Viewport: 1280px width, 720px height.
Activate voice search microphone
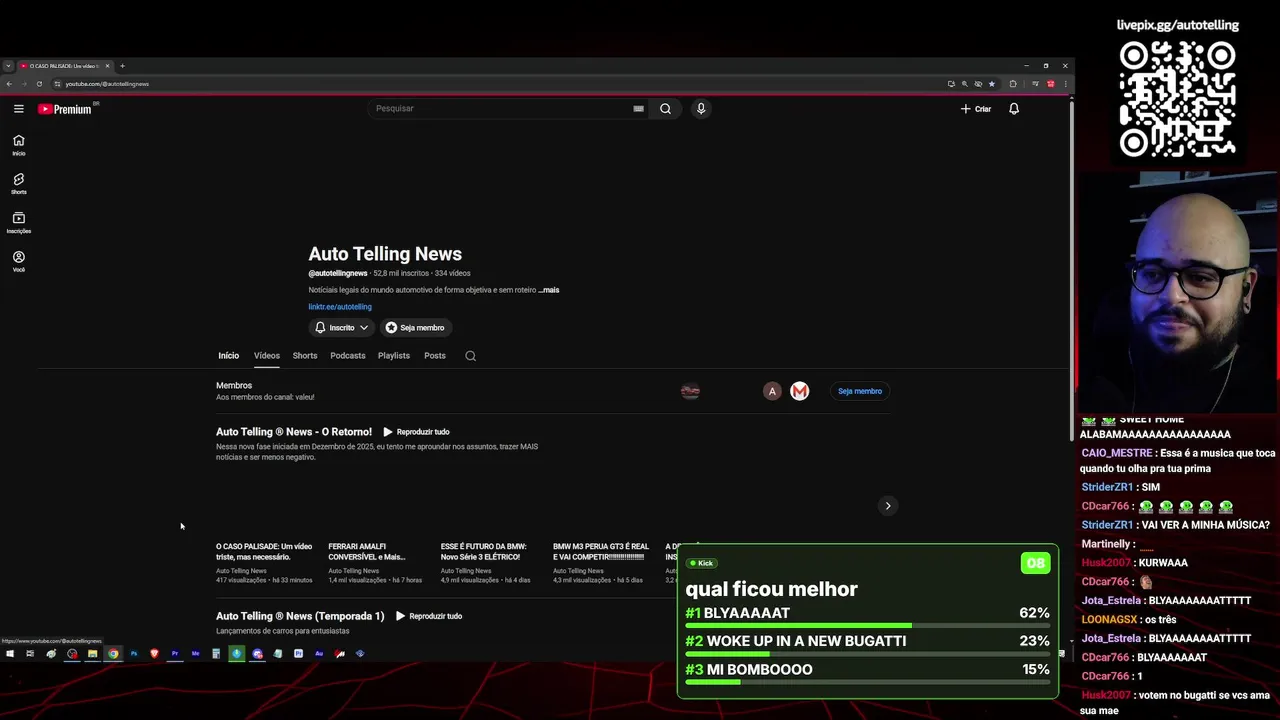click(x=701, y=109)
